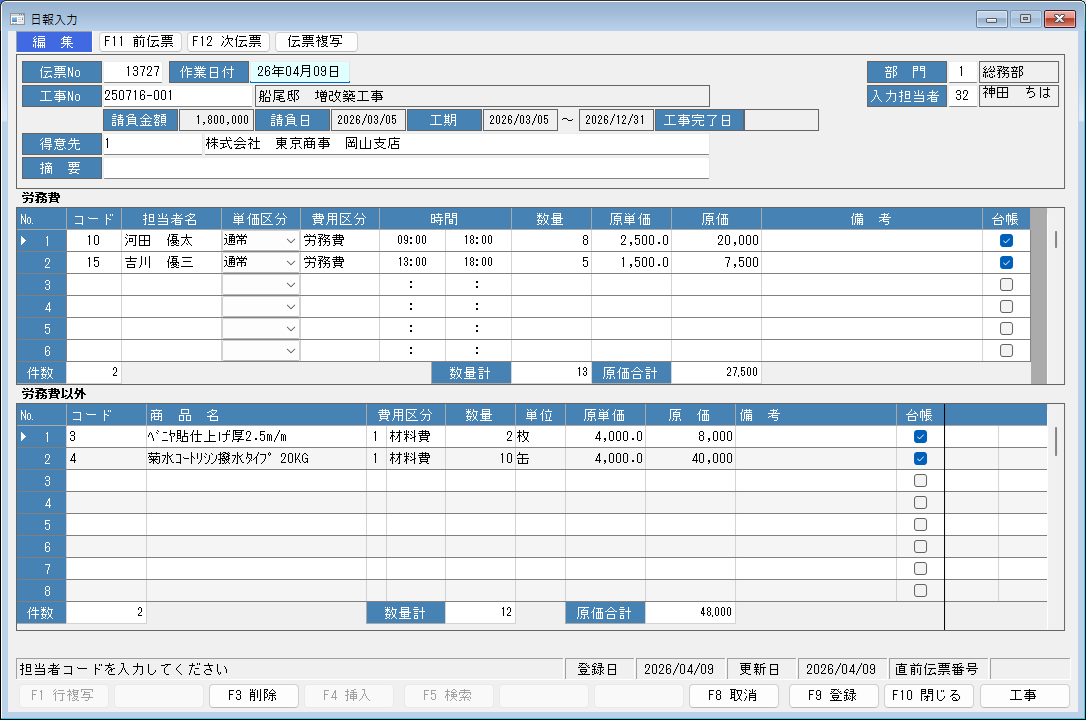Click the 摘要 input field
Screen dimensions: 1086x720
[406, 168]
